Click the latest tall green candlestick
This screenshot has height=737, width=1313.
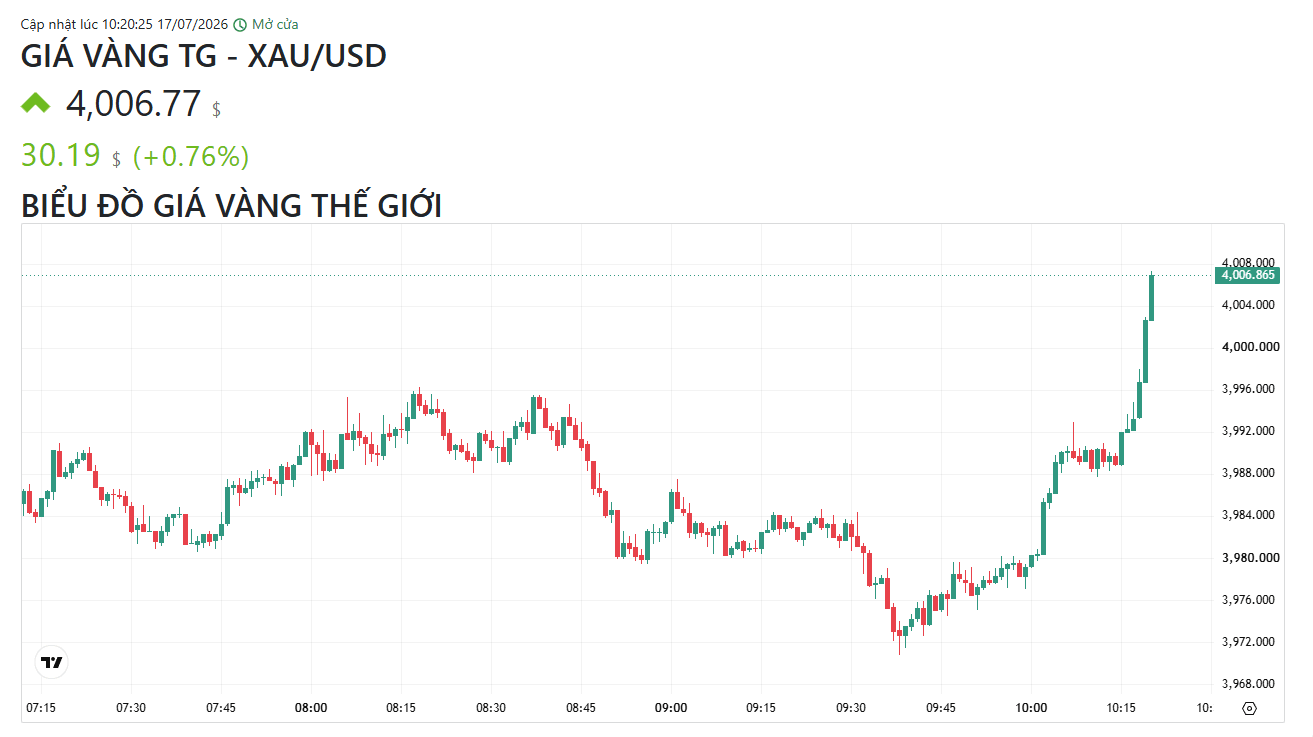(1152, 297)
